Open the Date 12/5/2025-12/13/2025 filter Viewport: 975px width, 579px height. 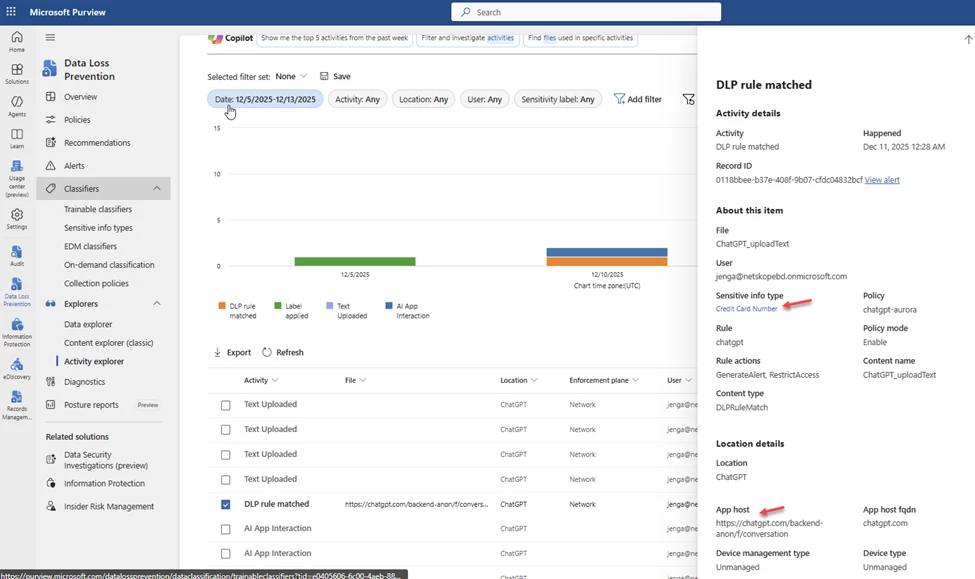point(265,99)
